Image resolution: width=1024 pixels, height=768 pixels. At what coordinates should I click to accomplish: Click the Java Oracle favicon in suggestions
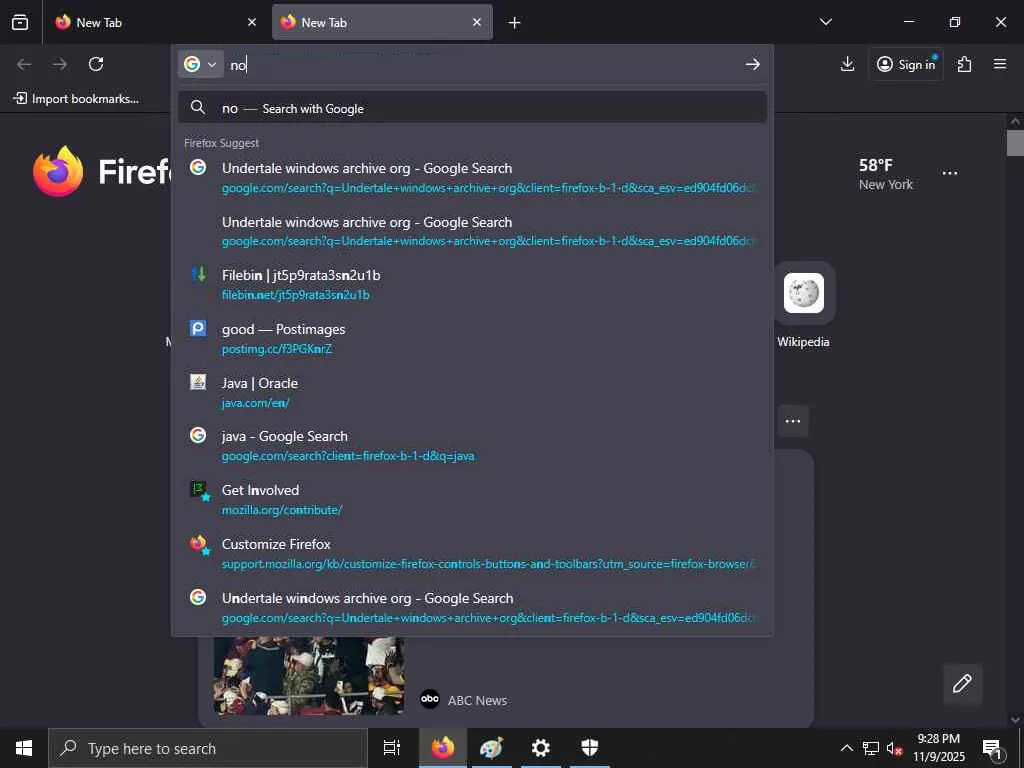click(x=198, y=381)
